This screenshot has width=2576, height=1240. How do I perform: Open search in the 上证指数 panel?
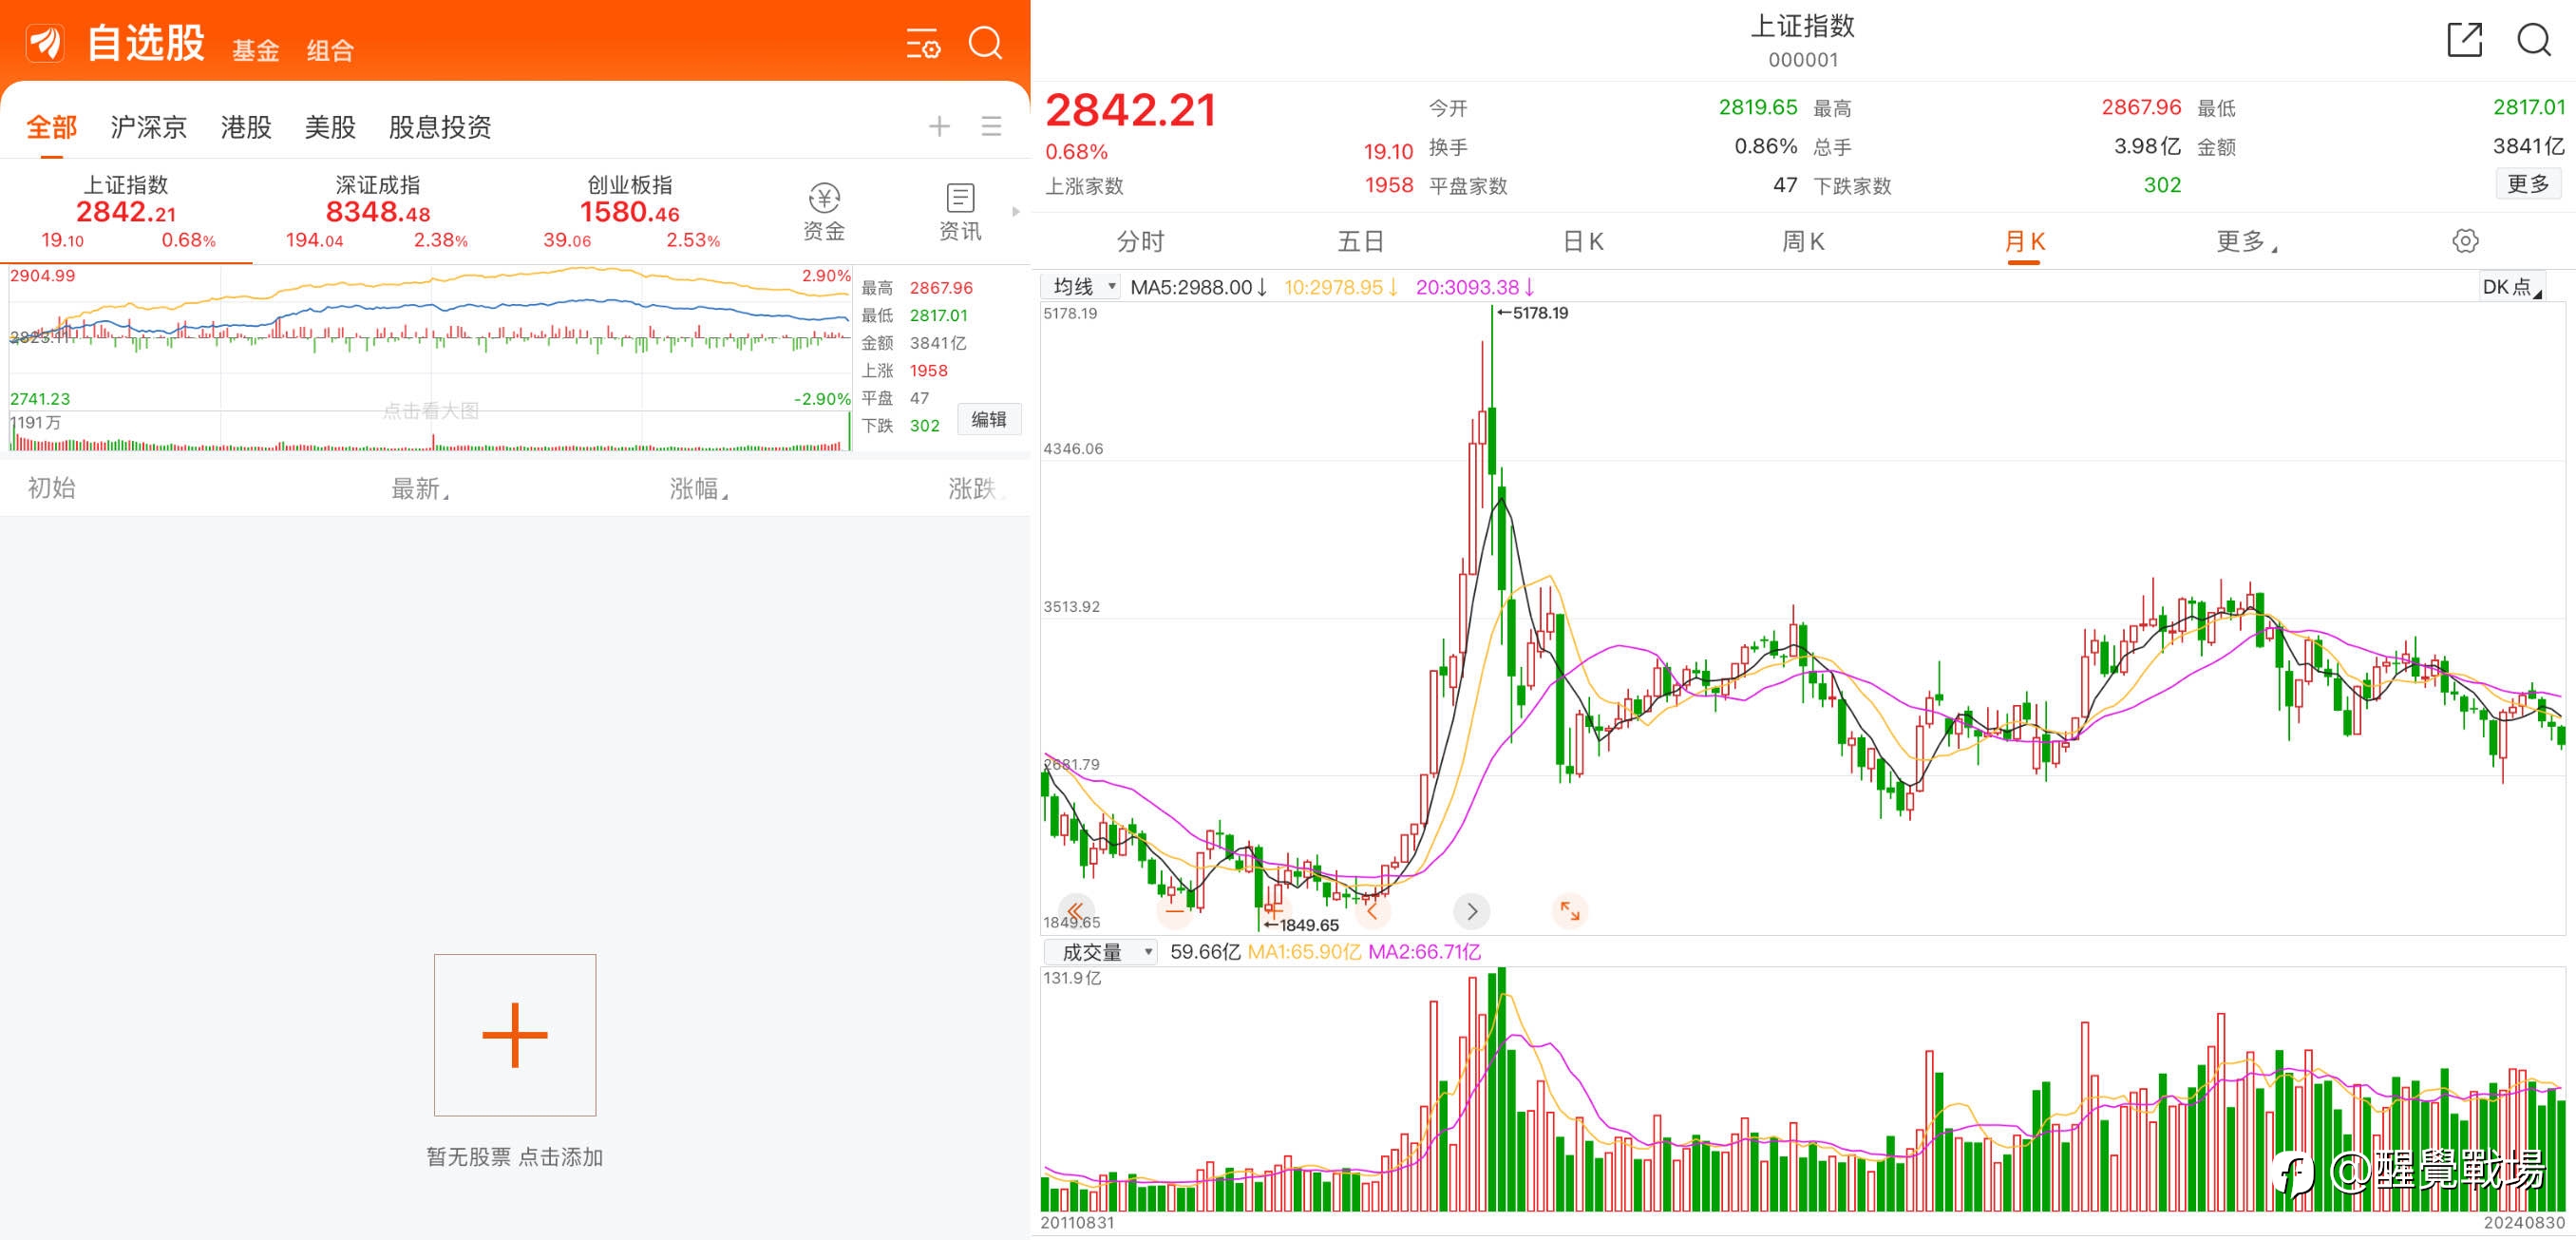[x=2534, y=40]
